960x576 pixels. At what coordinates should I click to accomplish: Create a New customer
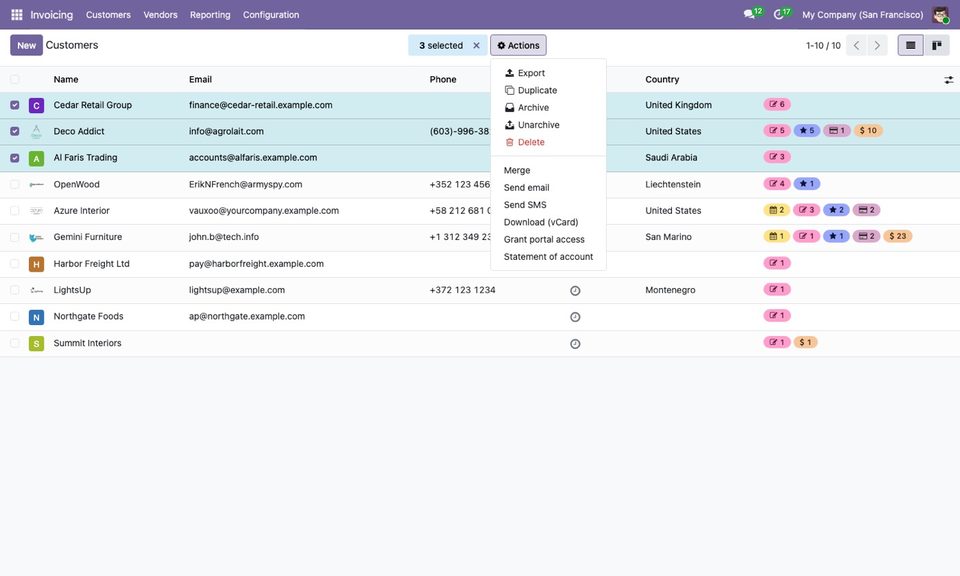tap(26, 45)
